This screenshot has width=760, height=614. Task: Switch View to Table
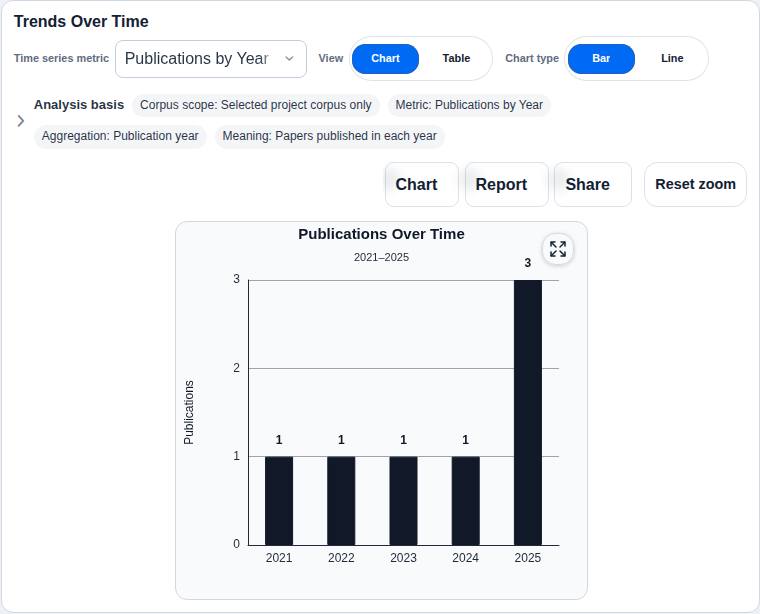pos(456,59)
